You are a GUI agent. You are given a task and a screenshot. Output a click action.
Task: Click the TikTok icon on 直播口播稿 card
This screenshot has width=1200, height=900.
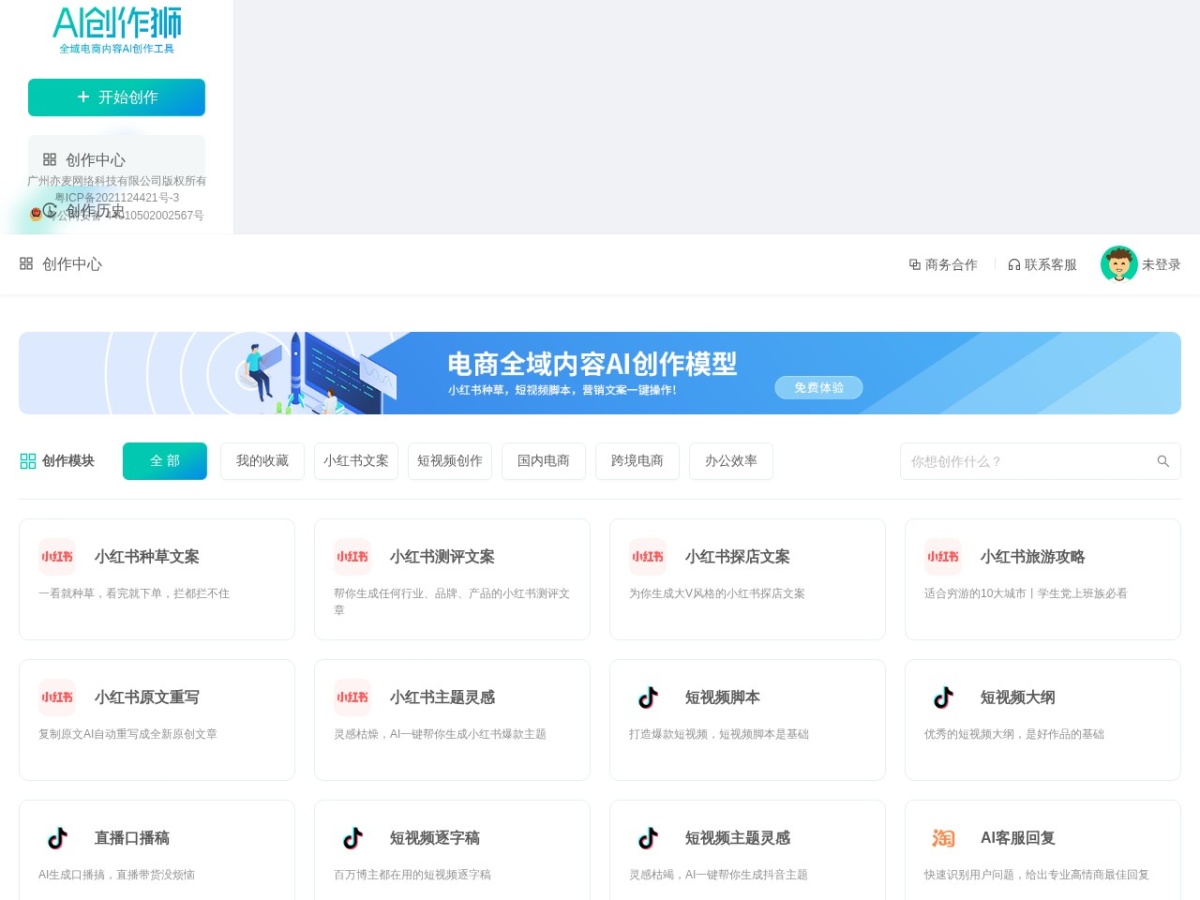(x=57, y=838)
